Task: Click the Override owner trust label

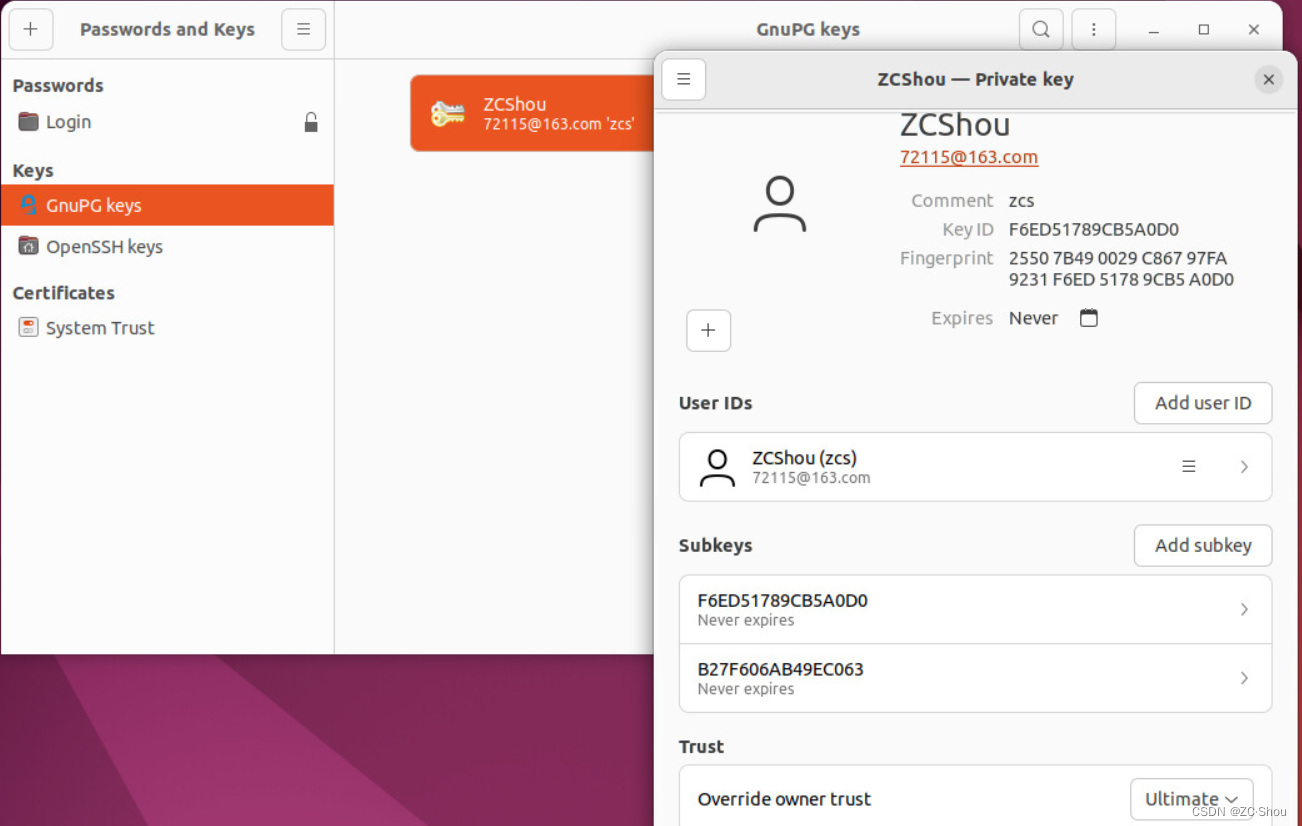Action: pyautogui.click(x=784, y=799)
